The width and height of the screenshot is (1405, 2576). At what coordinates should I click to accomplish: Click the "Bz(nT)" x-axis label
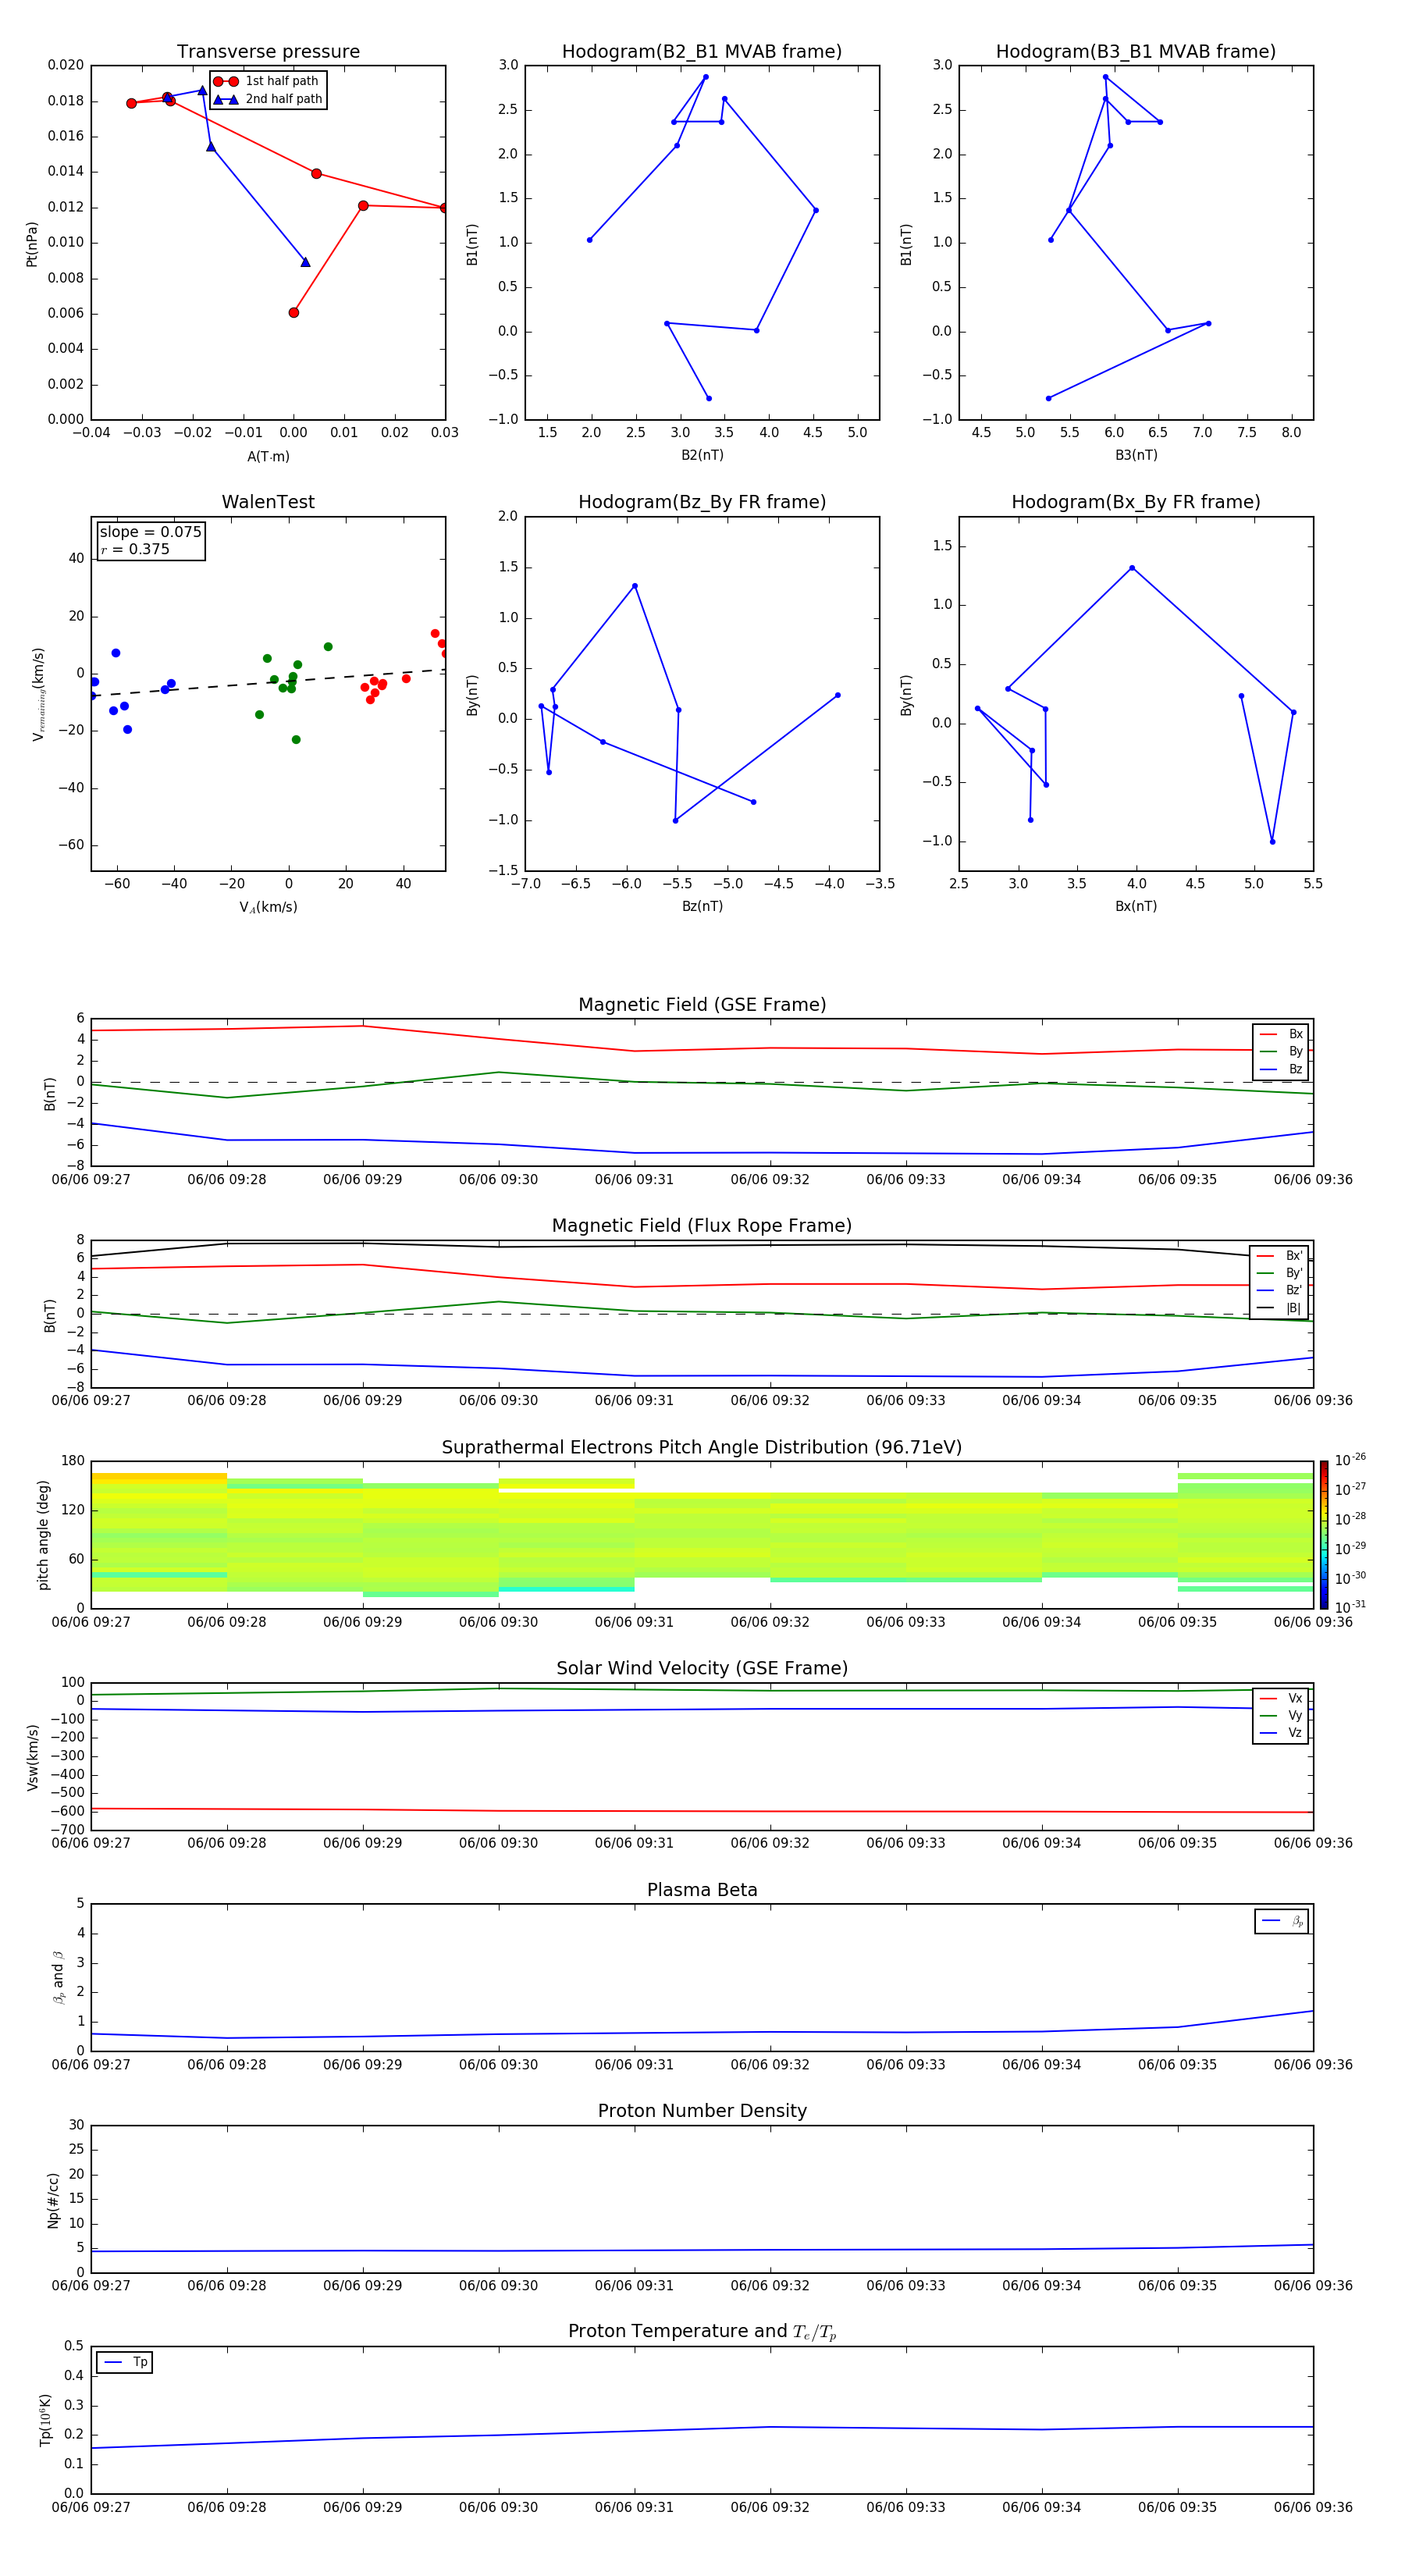click(702, 906)
